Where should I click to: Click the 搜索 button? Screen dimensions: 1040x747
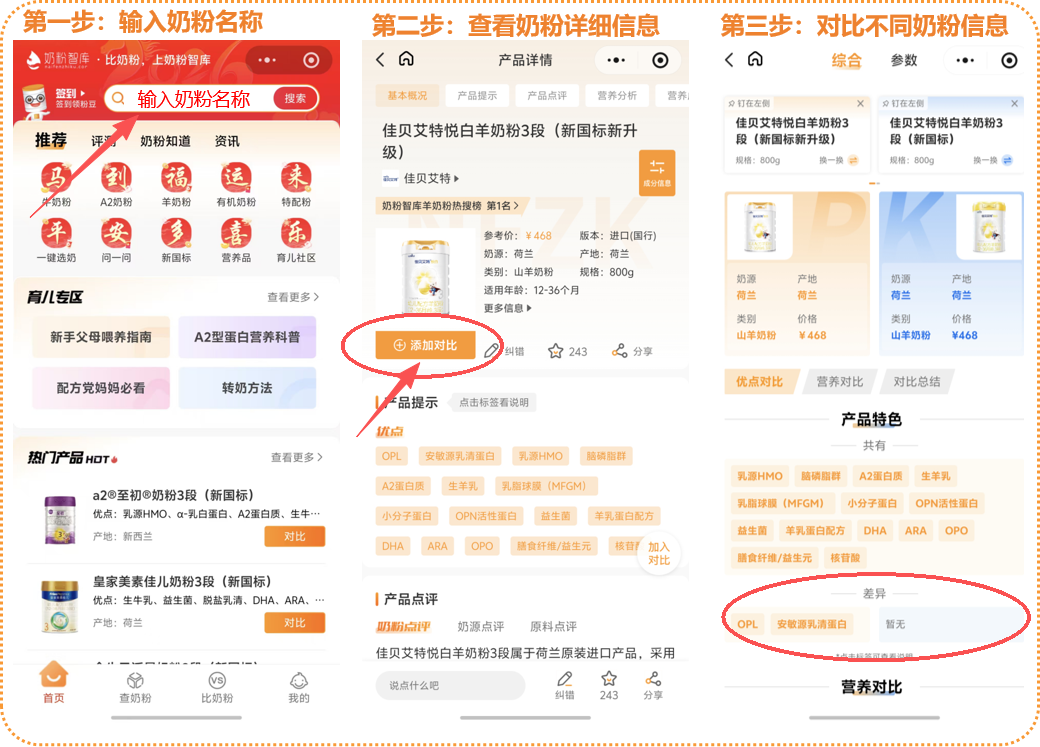pyautogui.click(x=295, y=98)
